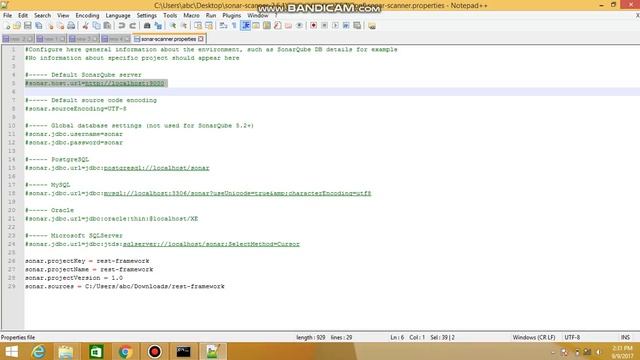Screen dimensions: 640x360
Task: Zoom out using the toolbar icon
Action: click(184, 26)
